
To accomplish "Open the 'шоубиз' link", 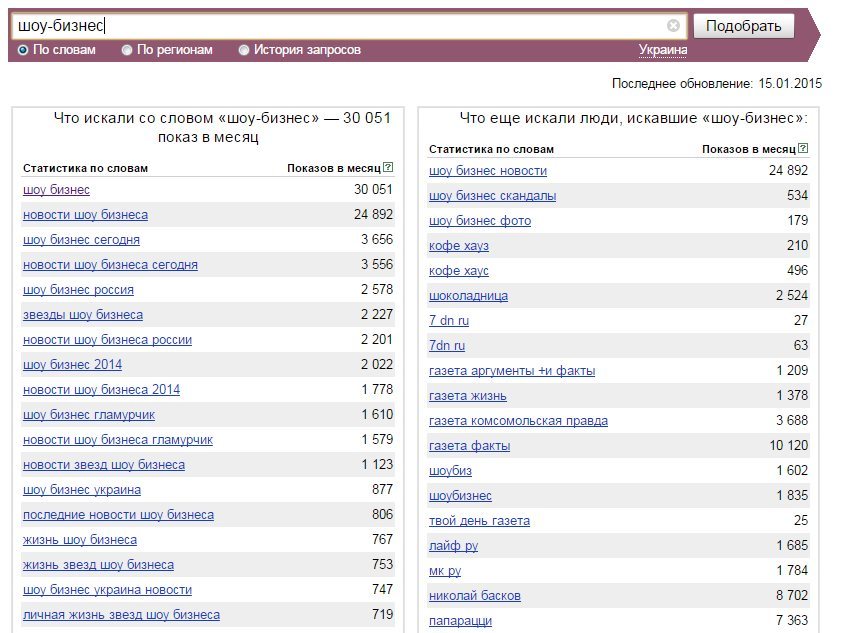I will point(451,470).
